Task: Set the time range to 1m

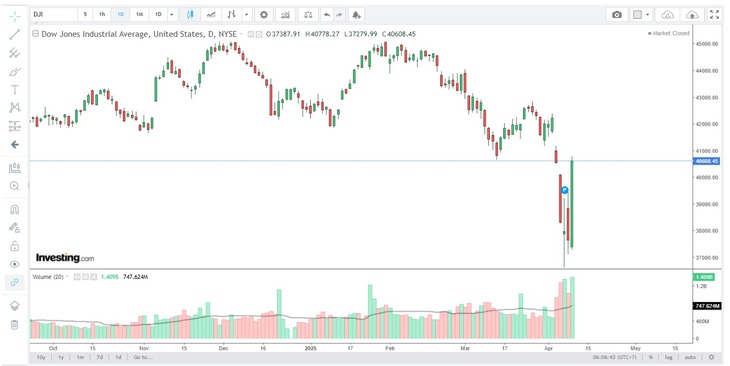Action: 81,357
